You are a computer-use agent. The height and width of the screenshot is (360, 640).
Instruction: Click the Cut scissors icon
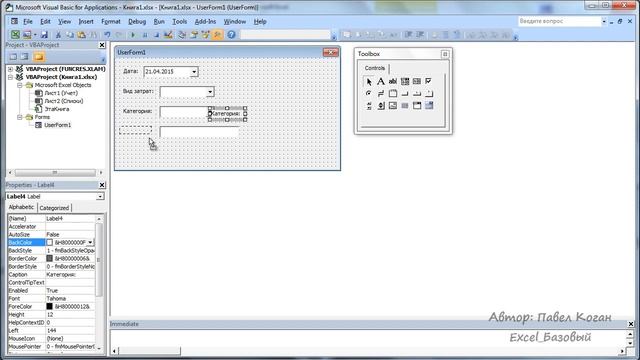tap(58, 35)
